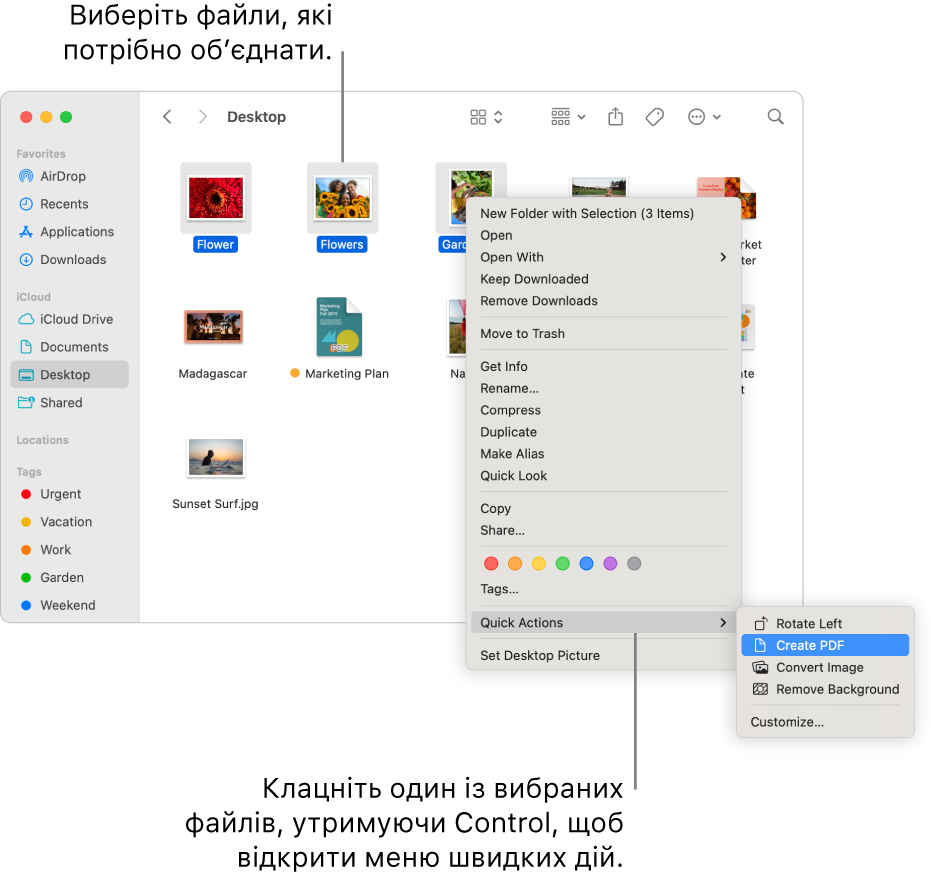This screenshot has width=931, height=878.
Task: Open AirDrop from the sidebar
Action: pos(62,176)
